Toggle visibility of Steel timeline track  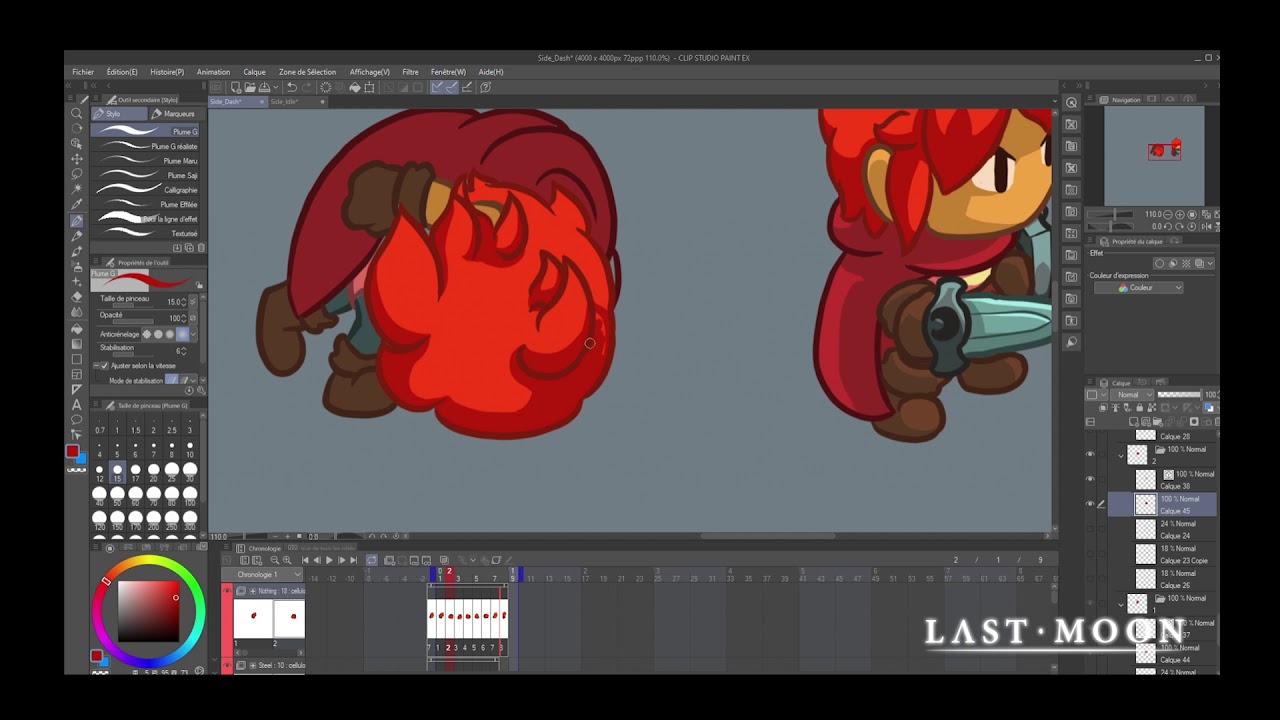227,665
